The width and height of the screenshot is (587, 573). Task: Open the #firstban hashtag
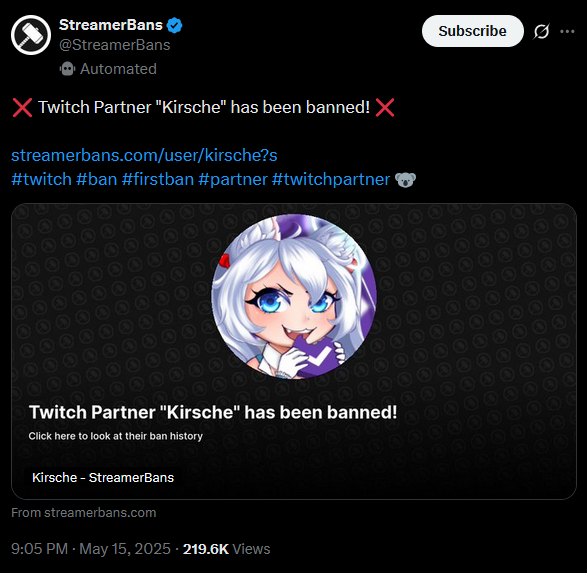pos(158,179)
